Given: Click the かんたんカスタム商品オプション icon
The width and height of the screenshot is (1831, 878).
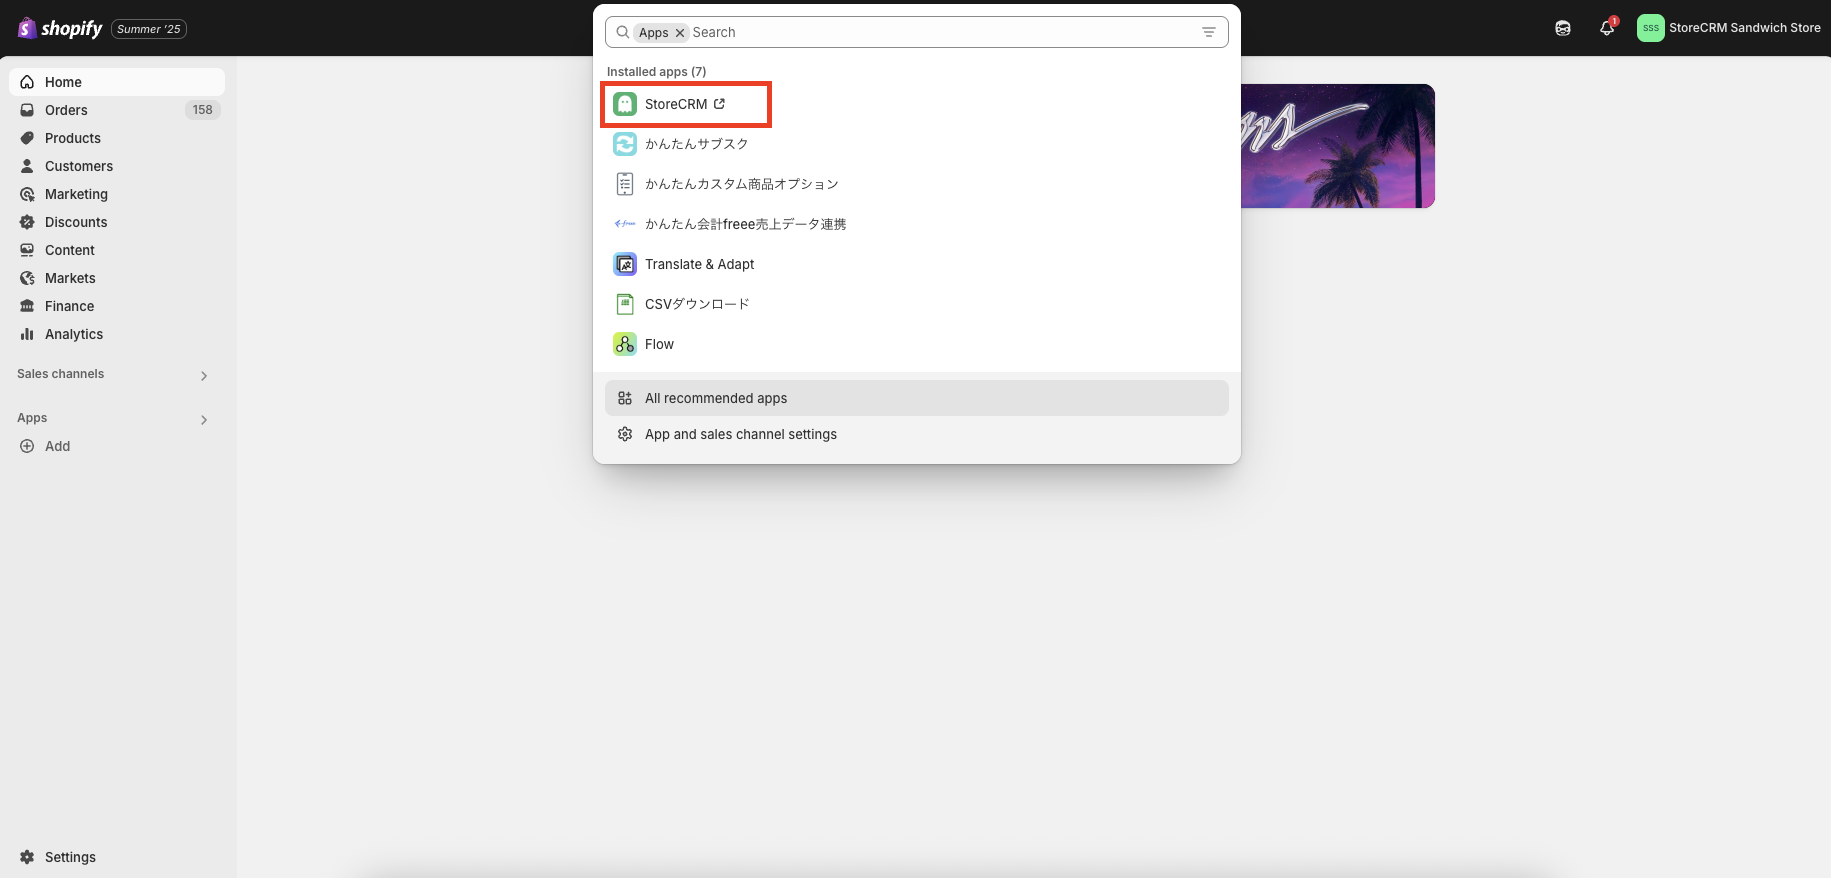Looking at the screenshot, I should [625, 184].
